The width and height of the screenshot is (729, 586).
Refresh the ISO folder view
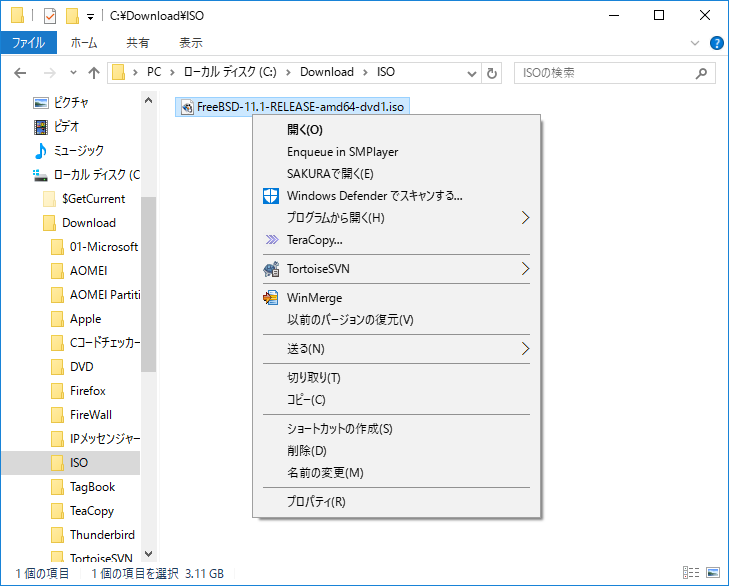(491, 73)
